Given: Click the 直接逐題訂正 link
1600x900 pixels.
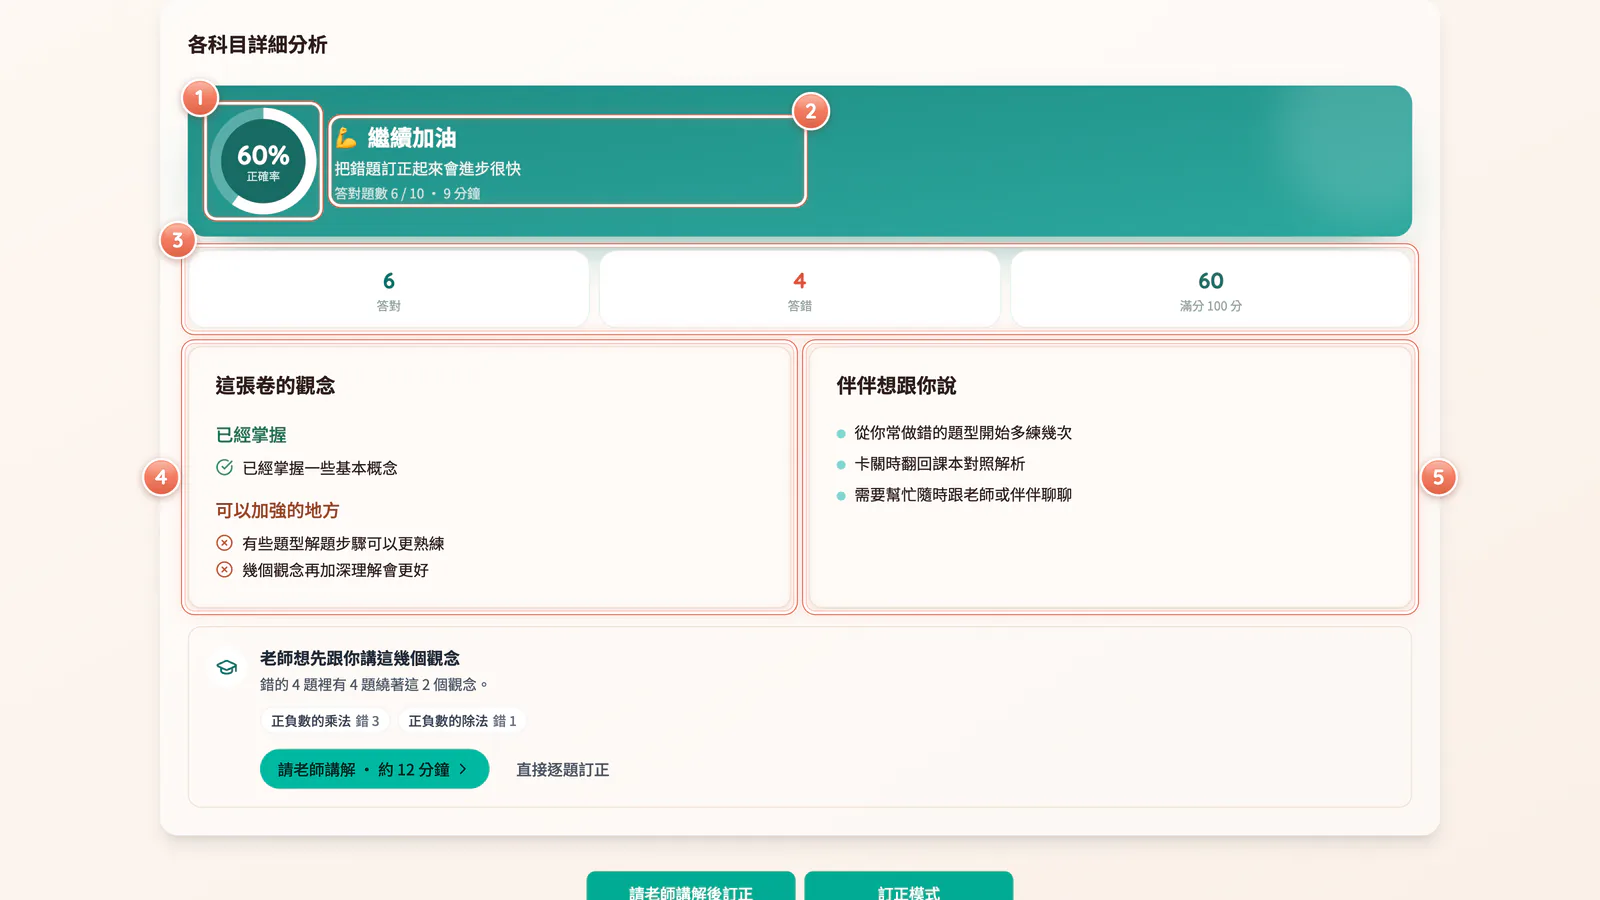Looking at the screenshot, I should (562, 770).
